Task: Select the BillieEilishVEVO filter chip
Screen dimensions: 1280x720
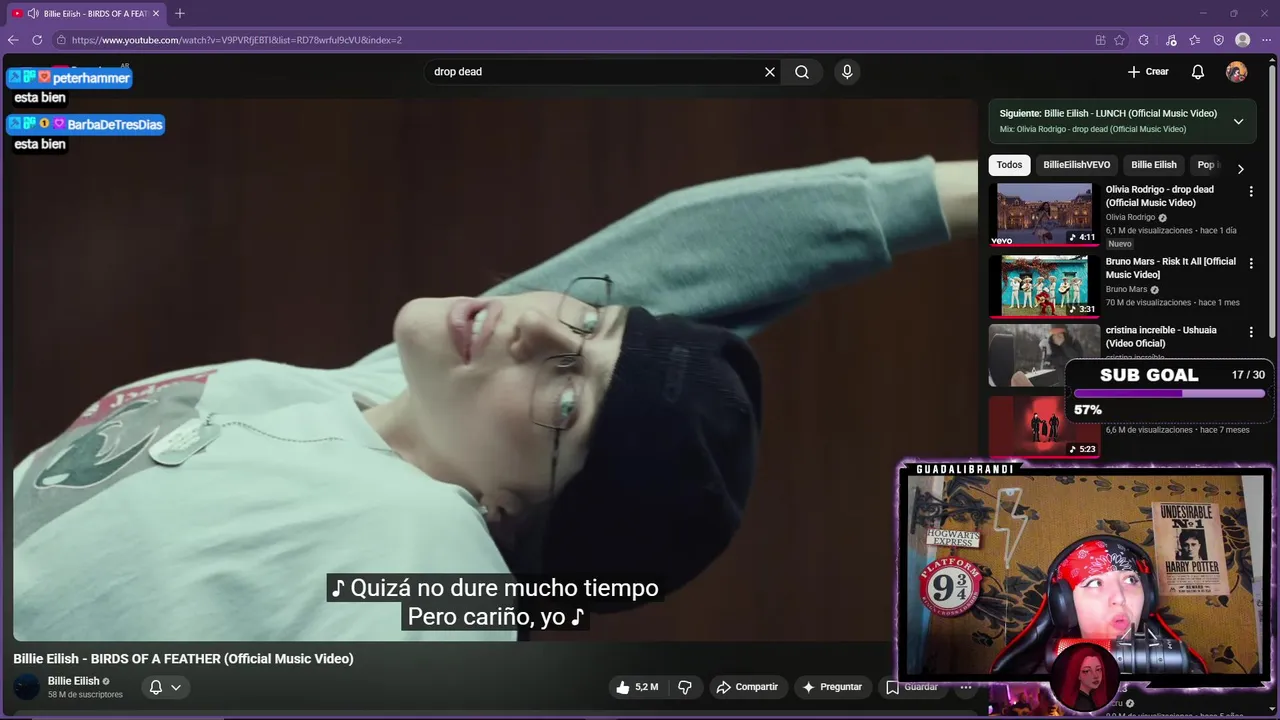Action: point(1077,165)
